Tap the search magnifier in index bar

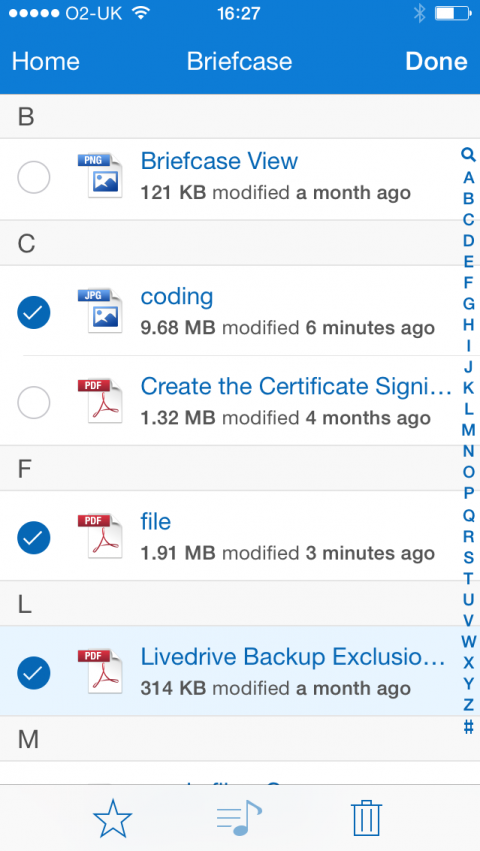(x=468, y=155)
